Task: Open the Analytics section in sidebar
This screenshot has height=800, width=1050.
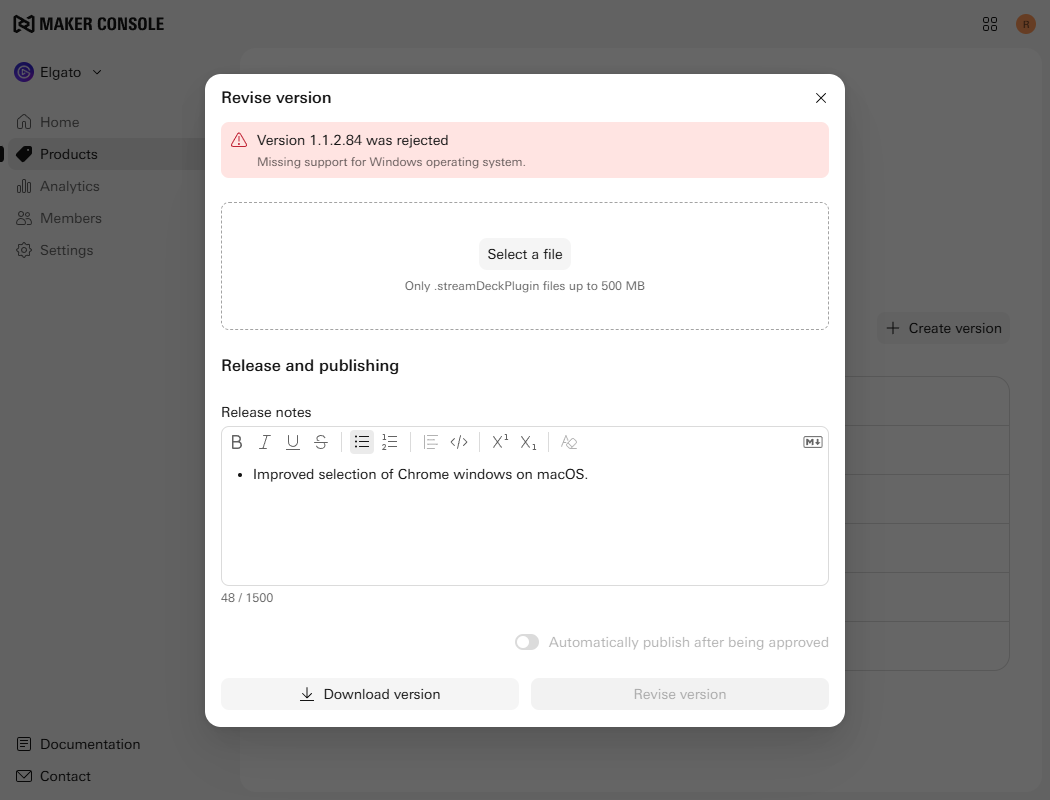Action: pos(69,186)
